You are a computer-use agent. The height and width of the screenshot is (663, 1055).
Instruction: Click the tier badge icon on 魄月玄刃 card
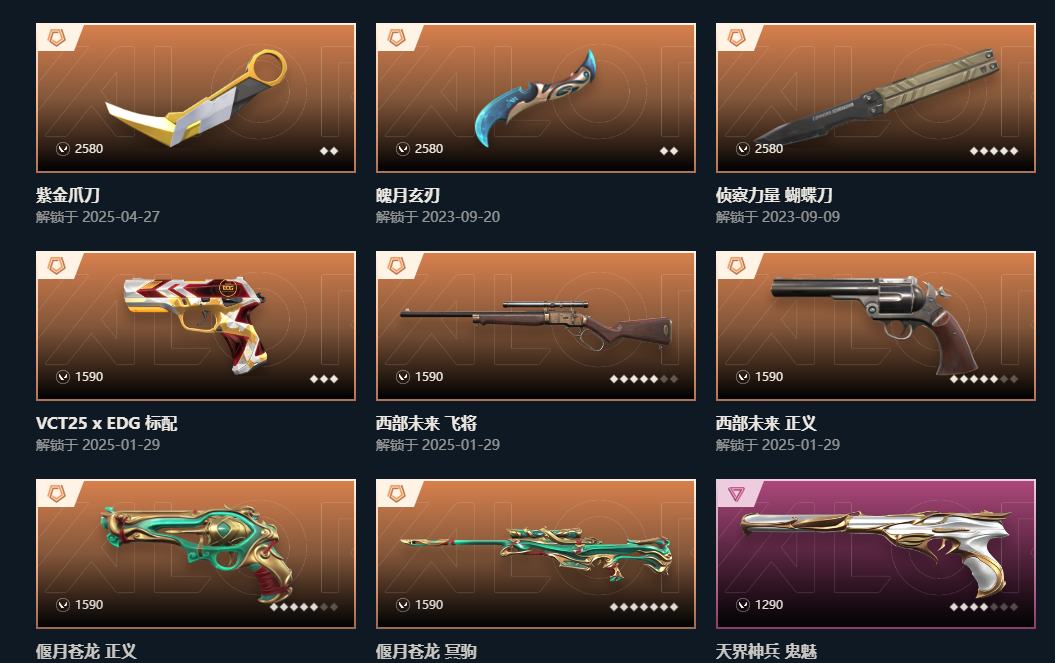(x=397, y=38)
